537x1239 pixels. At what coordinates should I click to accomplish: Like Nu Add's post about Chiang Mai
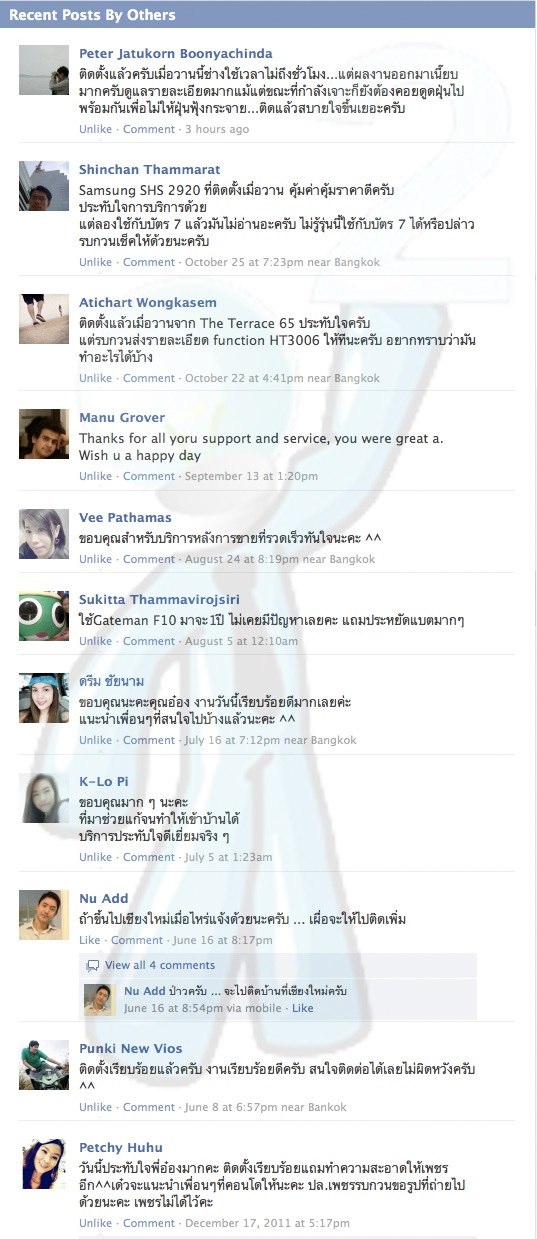pos(90,941)
